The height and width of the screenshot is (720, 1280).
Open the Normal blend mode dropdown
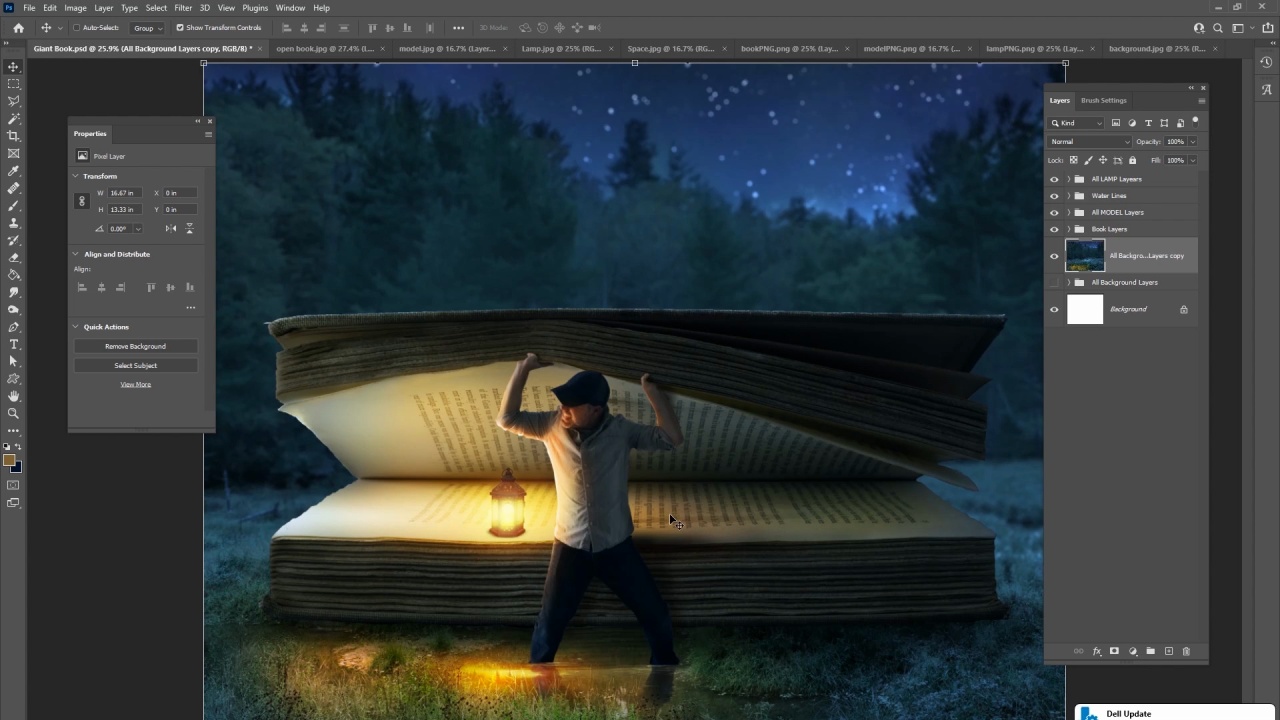1089,142
